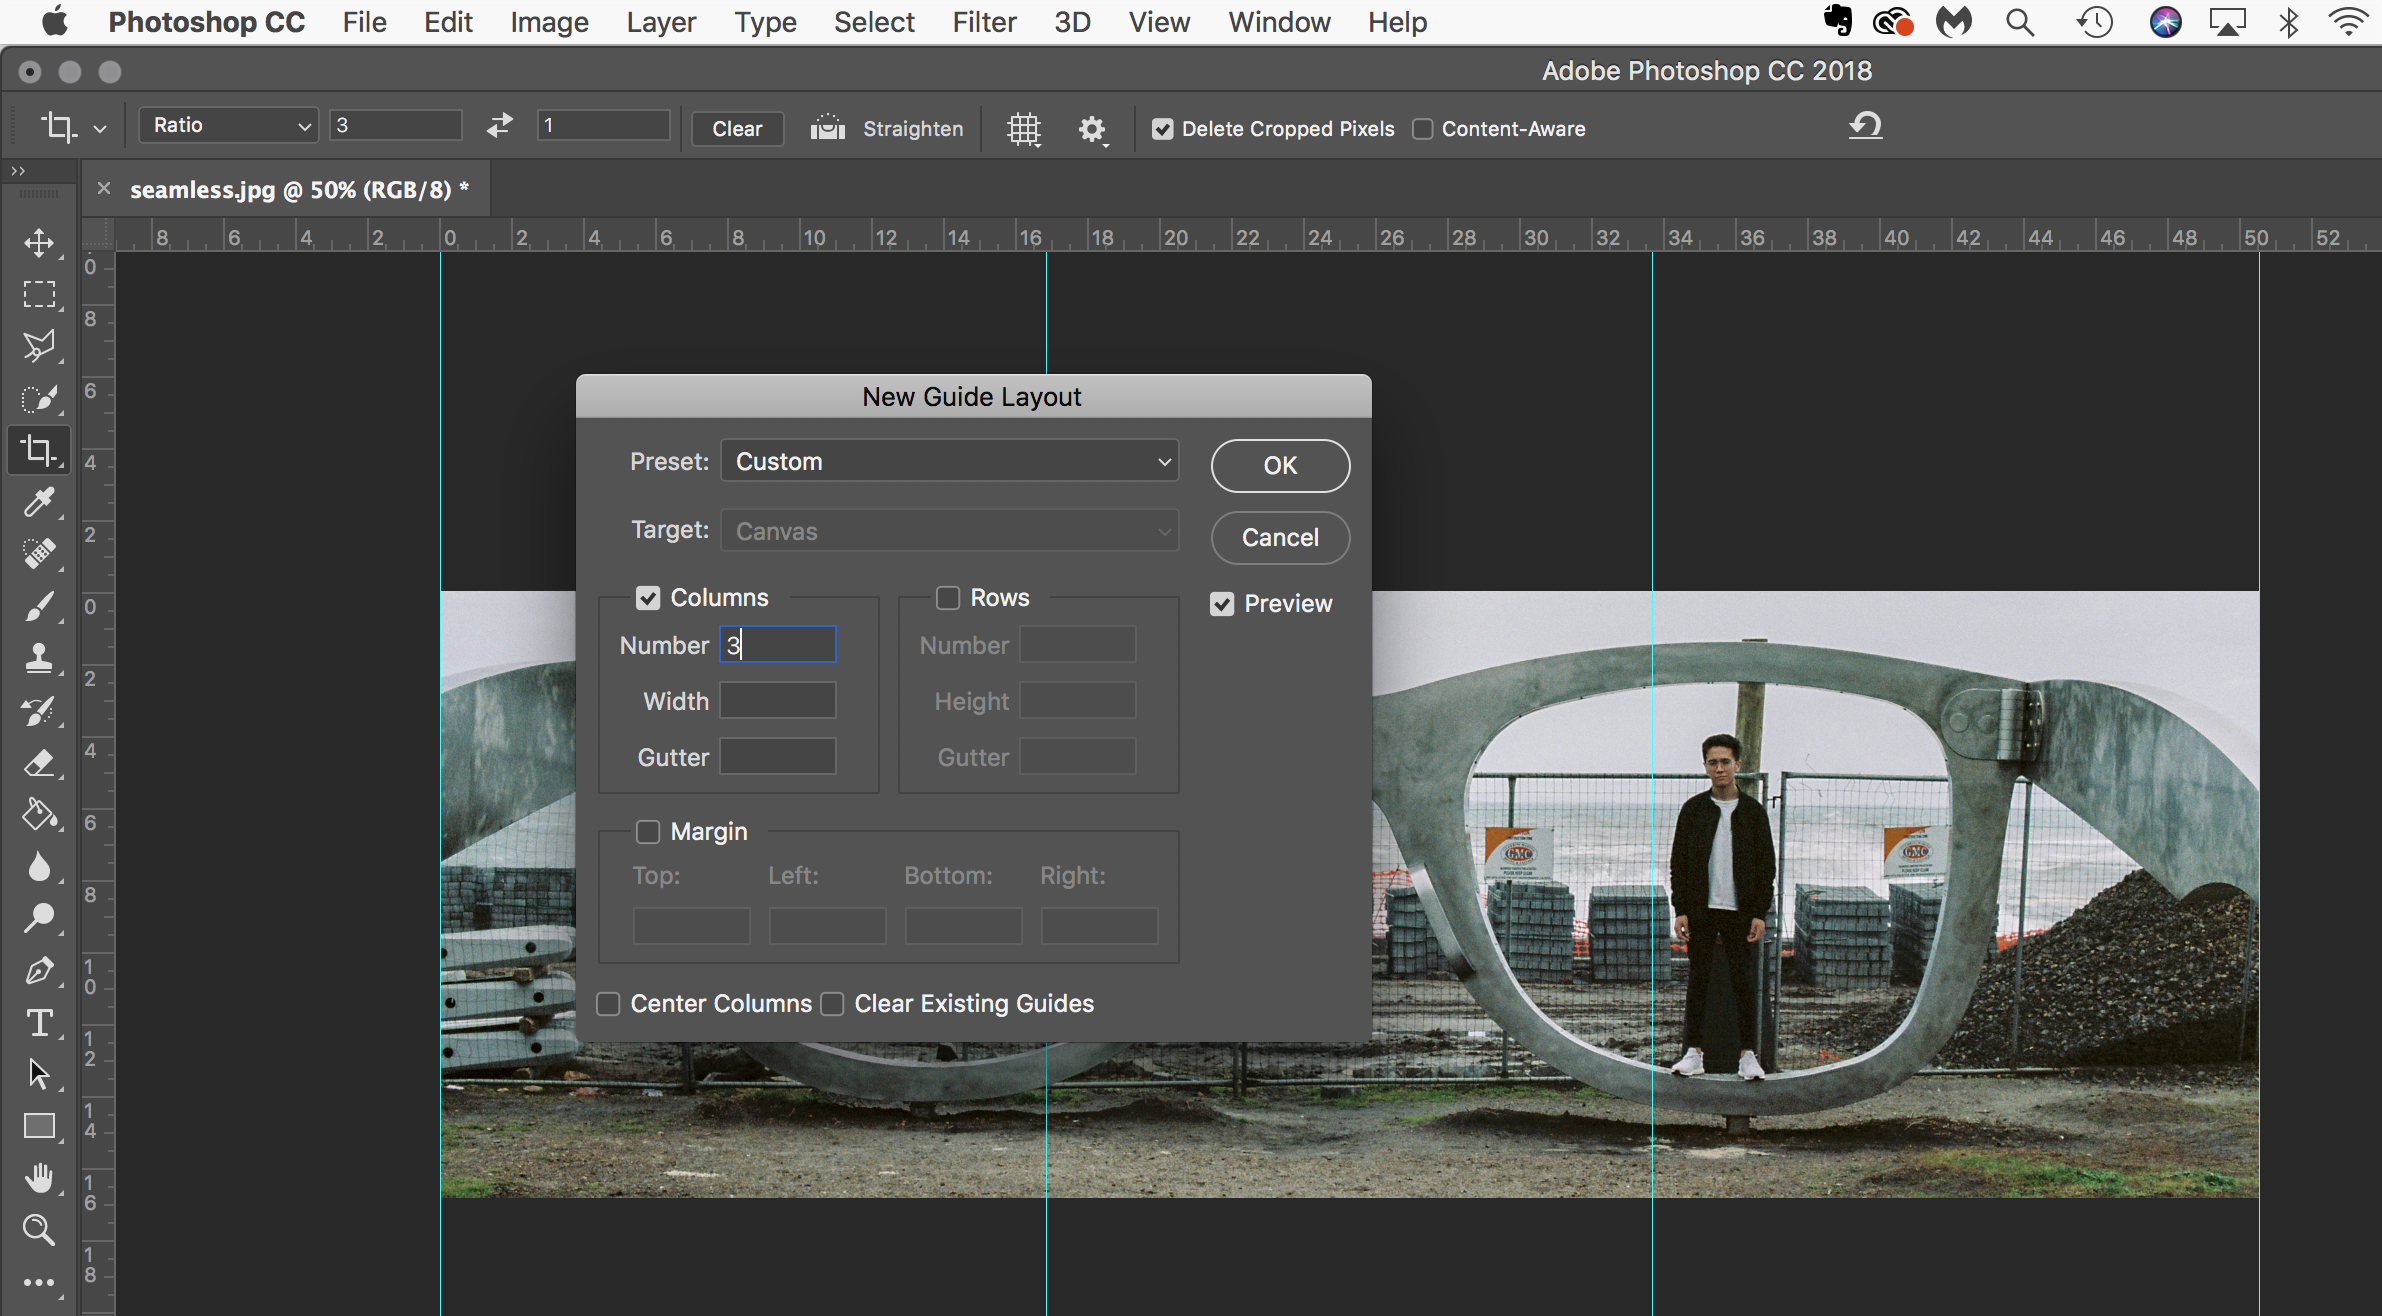The height and width of the screenshot is (1316, 2382).
Task: Select the Eyedropper tool
Action: [x=39, y=502]
